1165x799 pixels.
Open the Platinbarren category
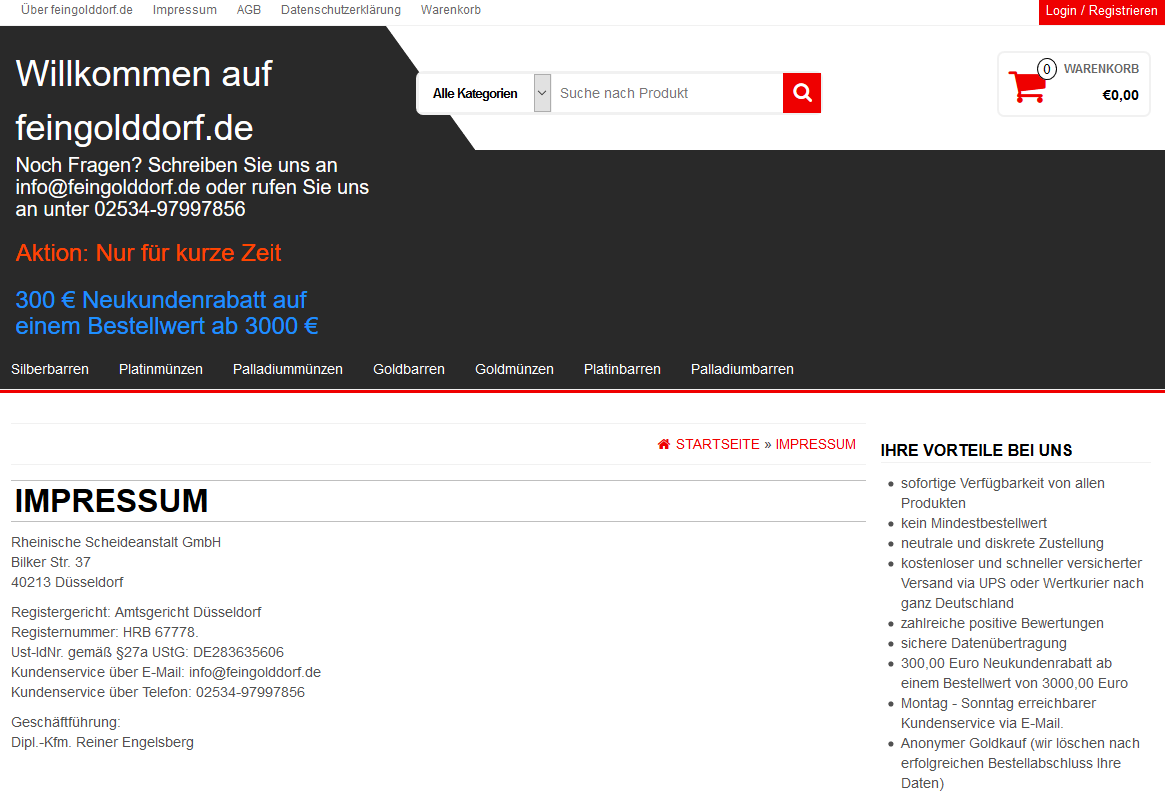622,369
